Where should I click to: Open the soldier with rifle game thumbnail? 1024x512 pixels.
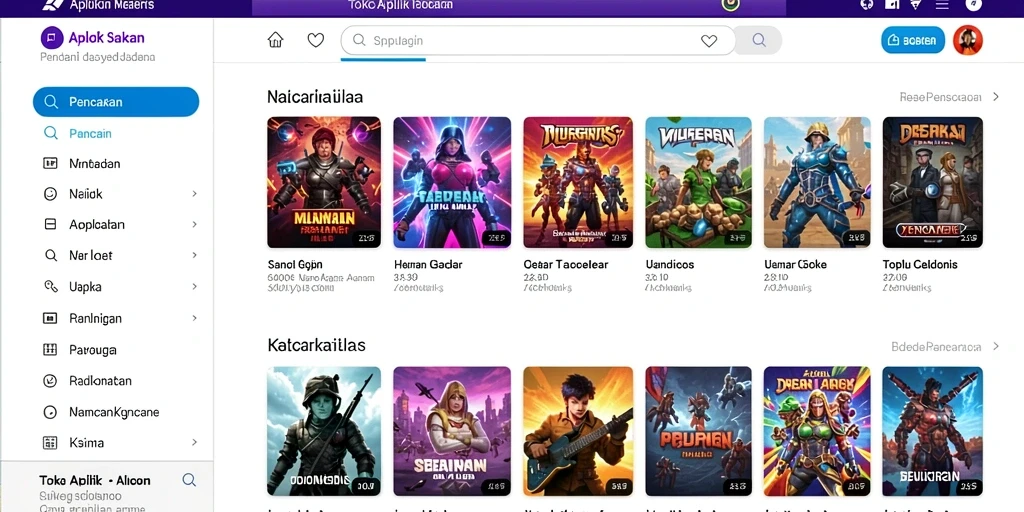[x=324, y=431]
